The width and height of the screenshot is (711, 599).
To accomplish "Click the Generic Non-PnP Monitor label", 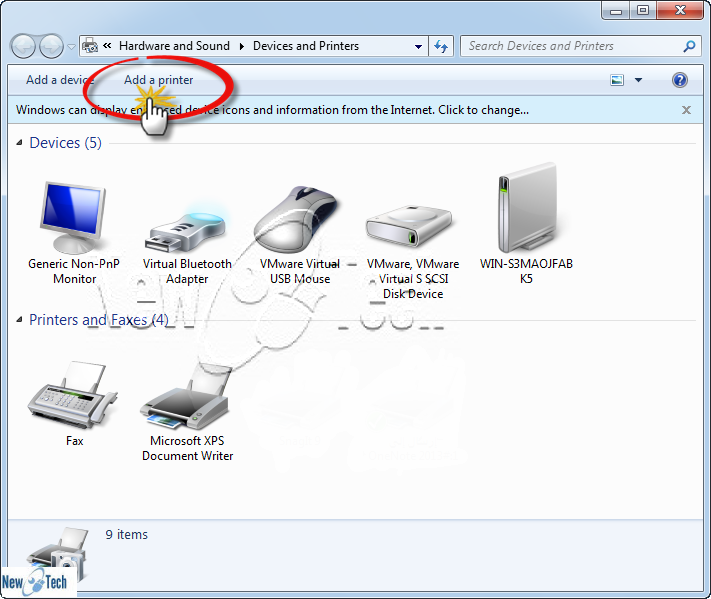I will (x=74, y=271).
